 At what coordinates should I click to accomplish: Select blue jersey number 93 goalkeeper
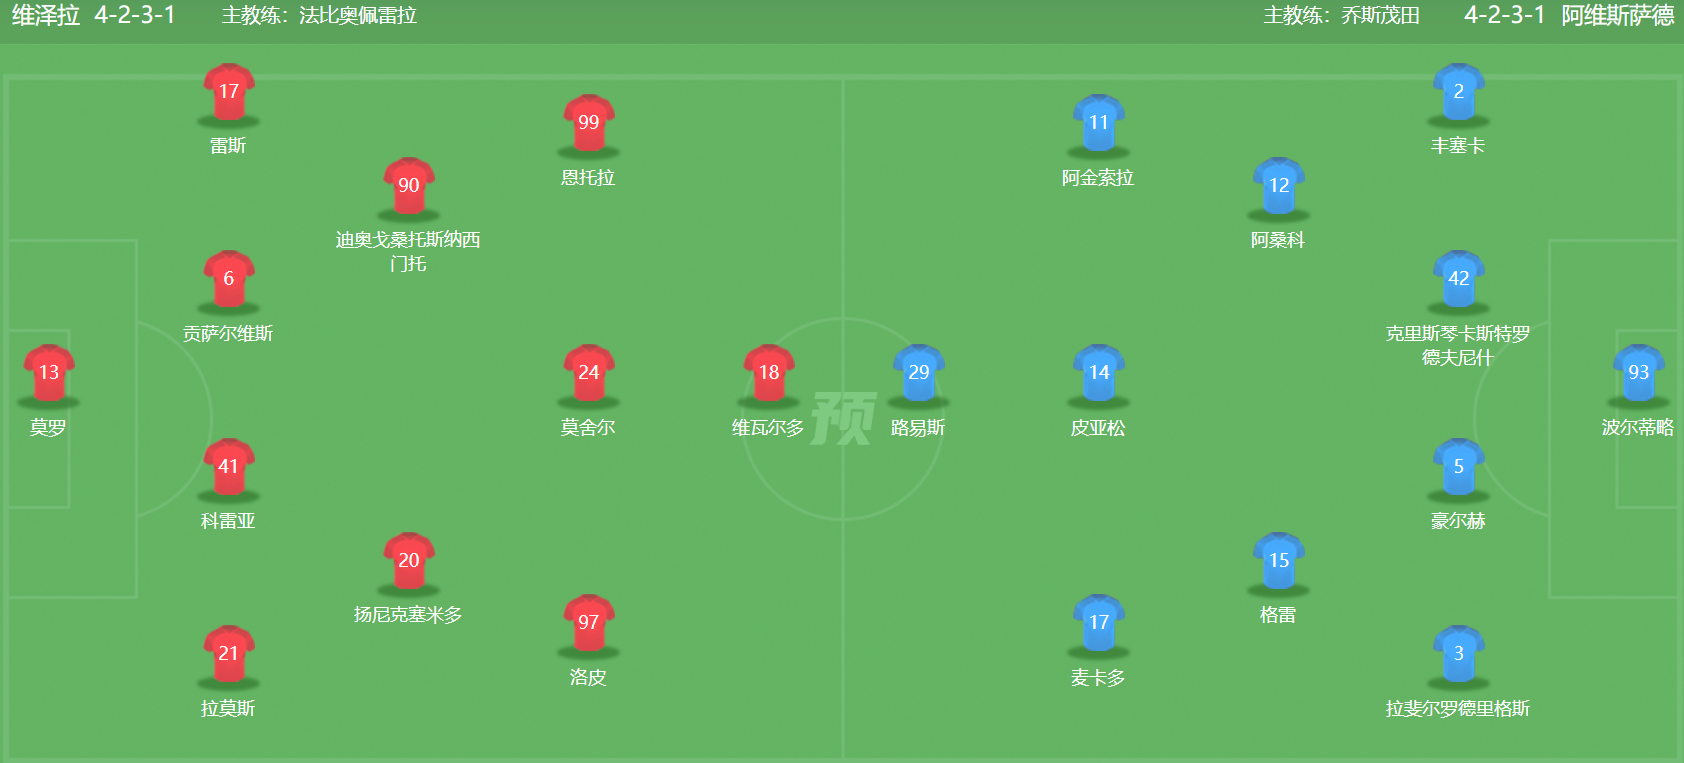1638,373
